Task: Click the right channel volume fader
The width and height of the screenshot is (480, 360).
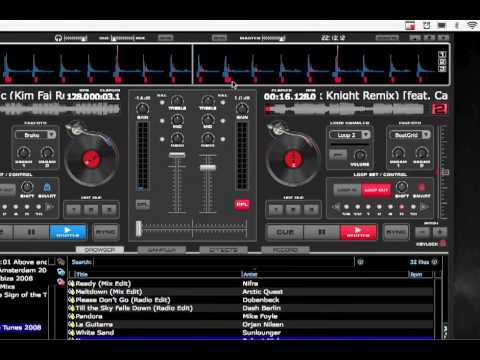Action: tap(208, 168)
